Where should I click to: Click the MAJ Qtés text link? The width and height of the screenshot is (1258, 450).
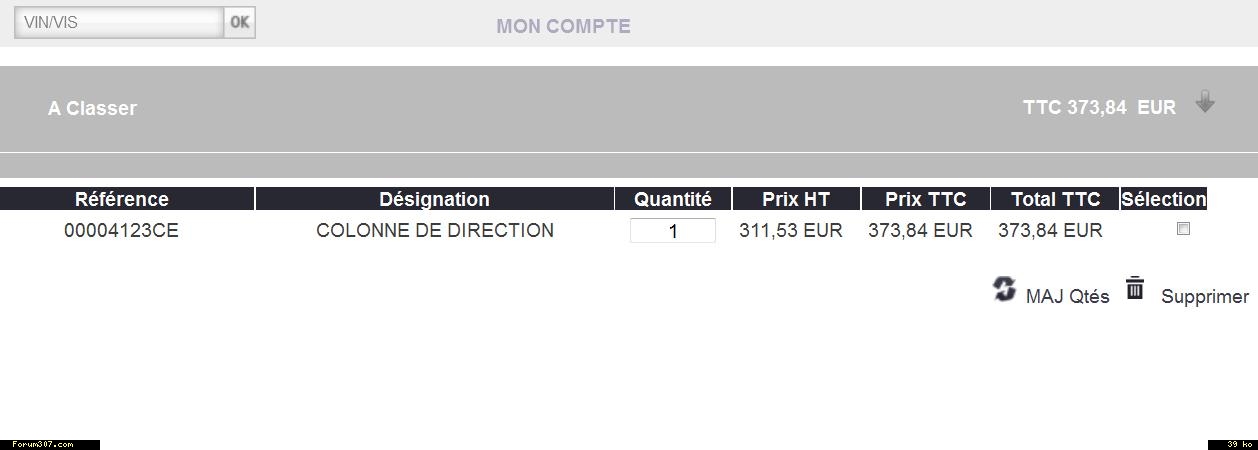click(1067, 297)
